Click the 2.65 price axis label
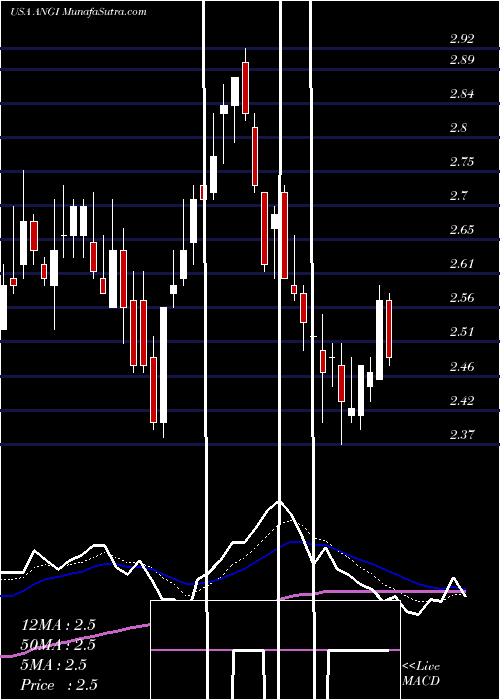This screenshot has width=500, height=700. pyautogui.click(x=462, y=230)
